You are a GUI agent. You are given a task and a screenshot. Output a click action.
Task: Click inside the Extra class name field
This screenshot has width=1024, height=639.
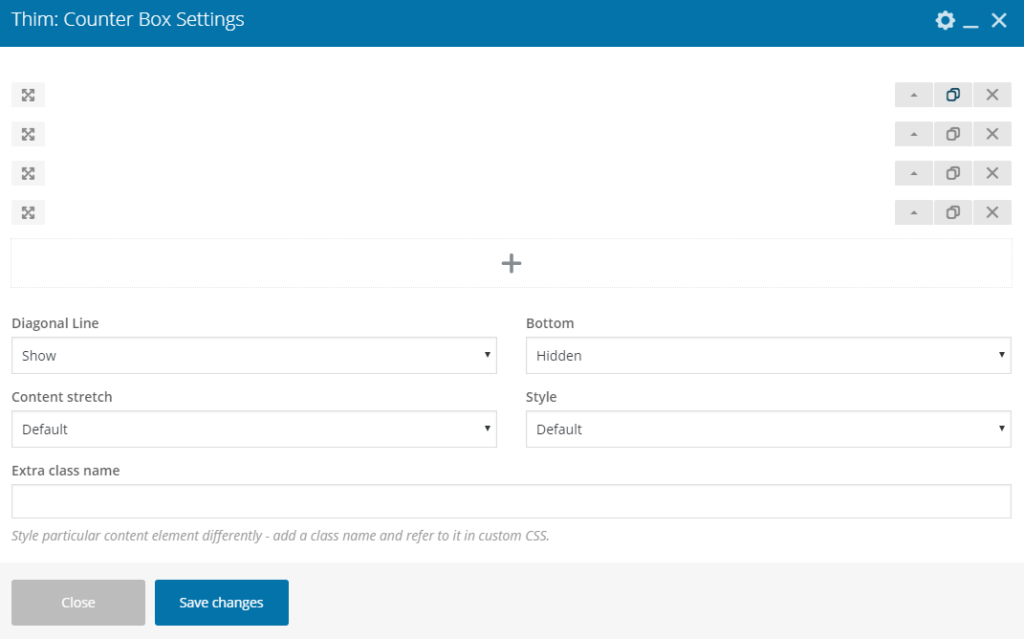coord(511,501)
